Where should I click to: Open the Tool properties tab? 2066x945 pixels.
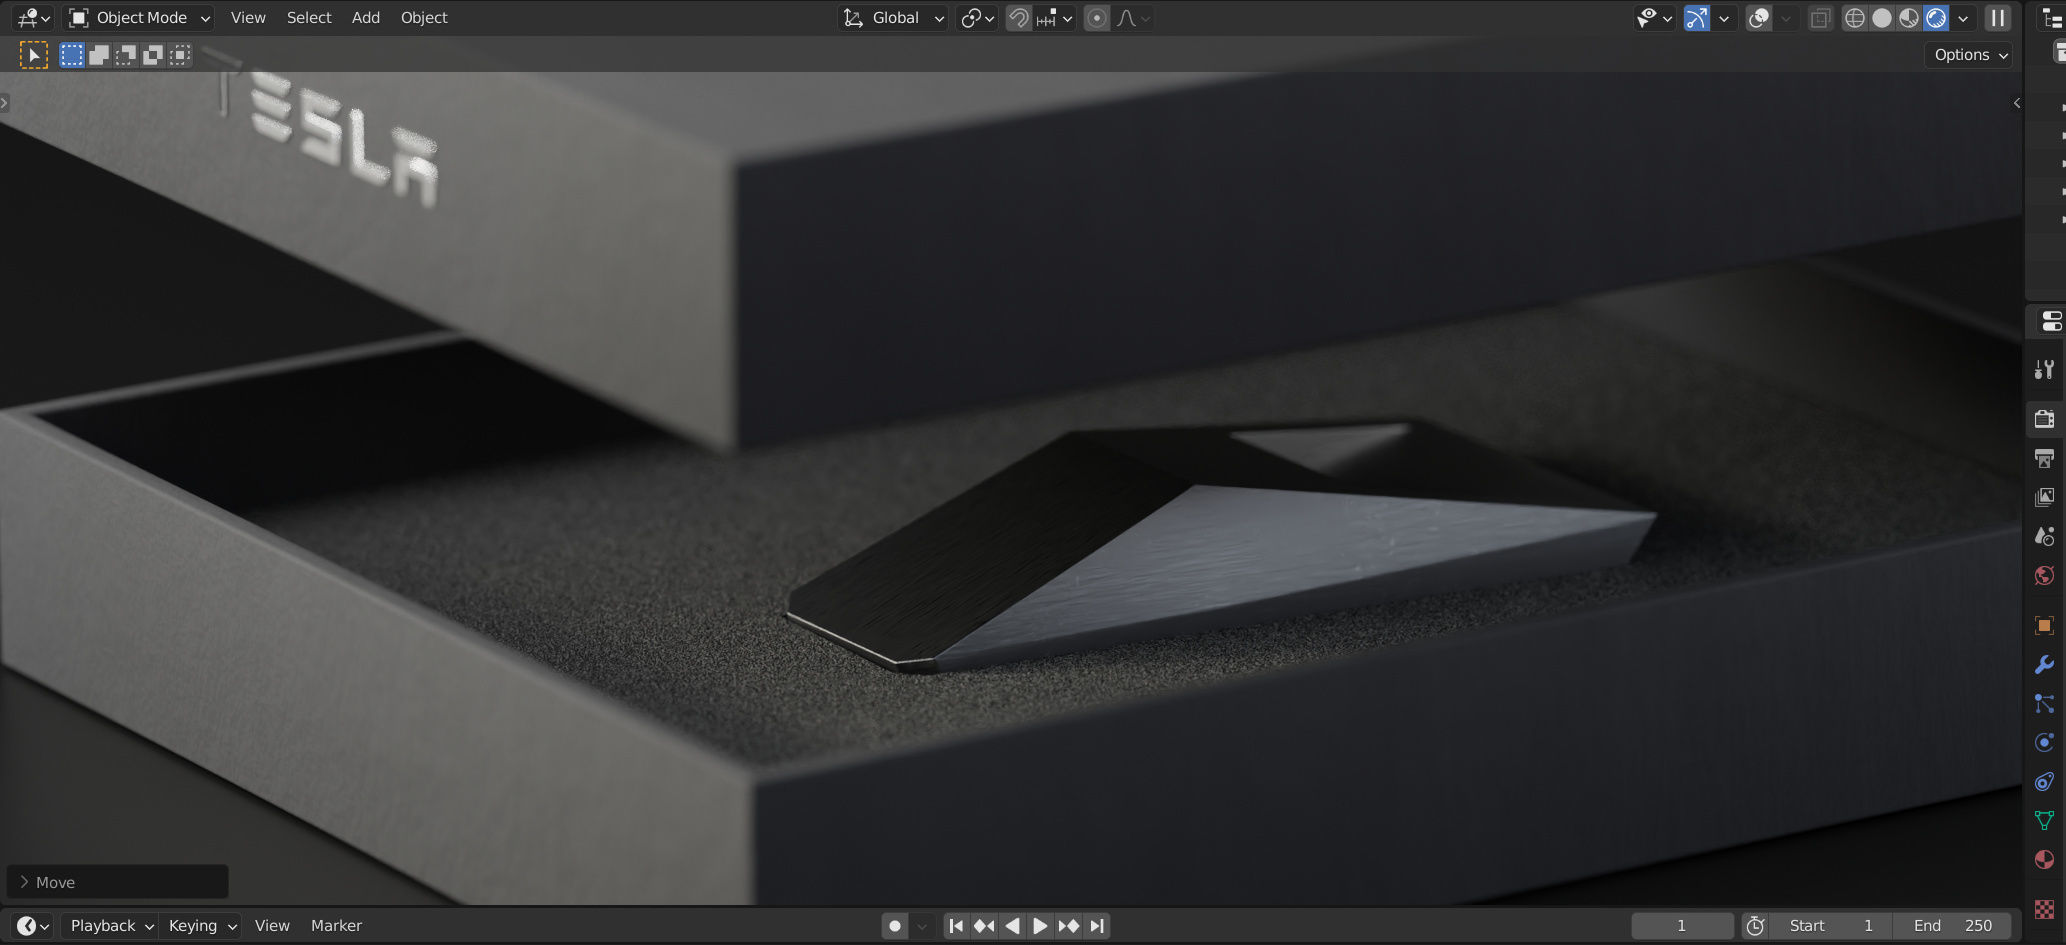pos(2045,370)
